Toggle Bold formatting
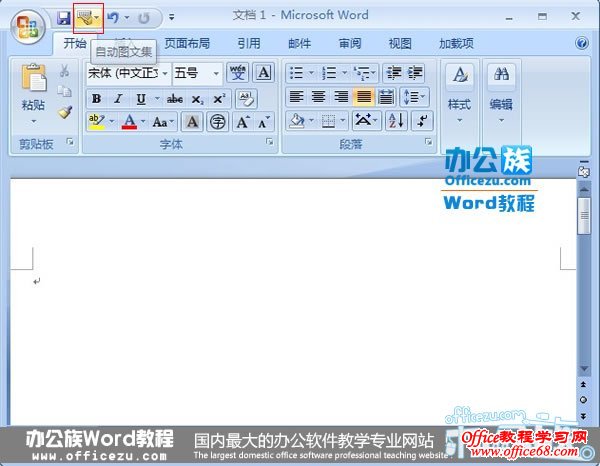This screenshot has height=466, width=600. (96, 99)
